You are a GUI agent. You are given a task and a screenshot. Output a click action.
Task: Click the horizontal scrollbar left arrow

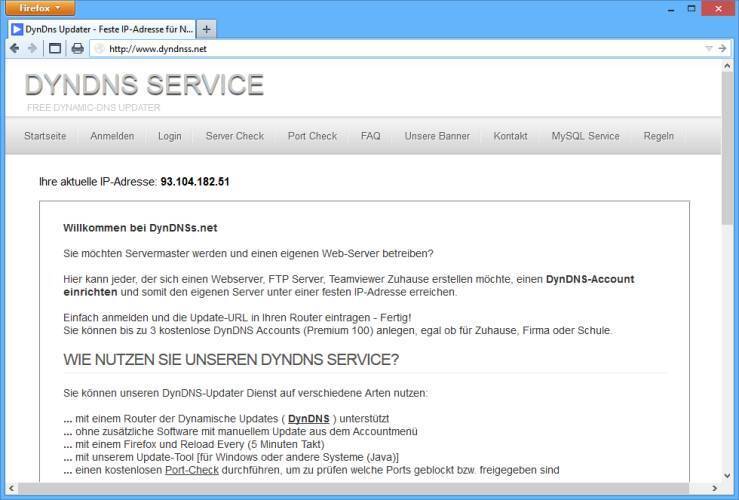pos(11,488)
